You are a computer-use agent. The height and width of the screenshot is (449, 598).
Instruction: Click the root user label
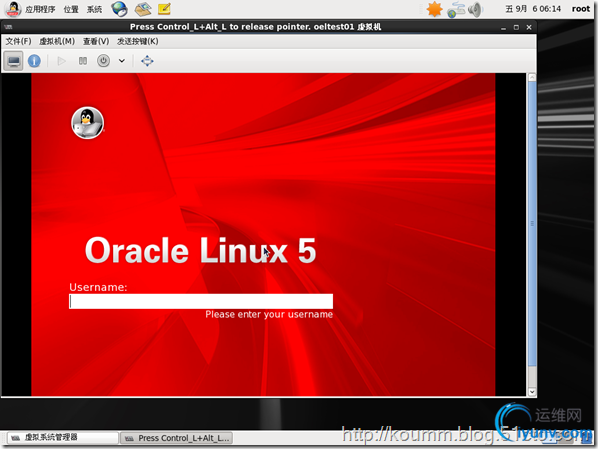tap(580, 9)
